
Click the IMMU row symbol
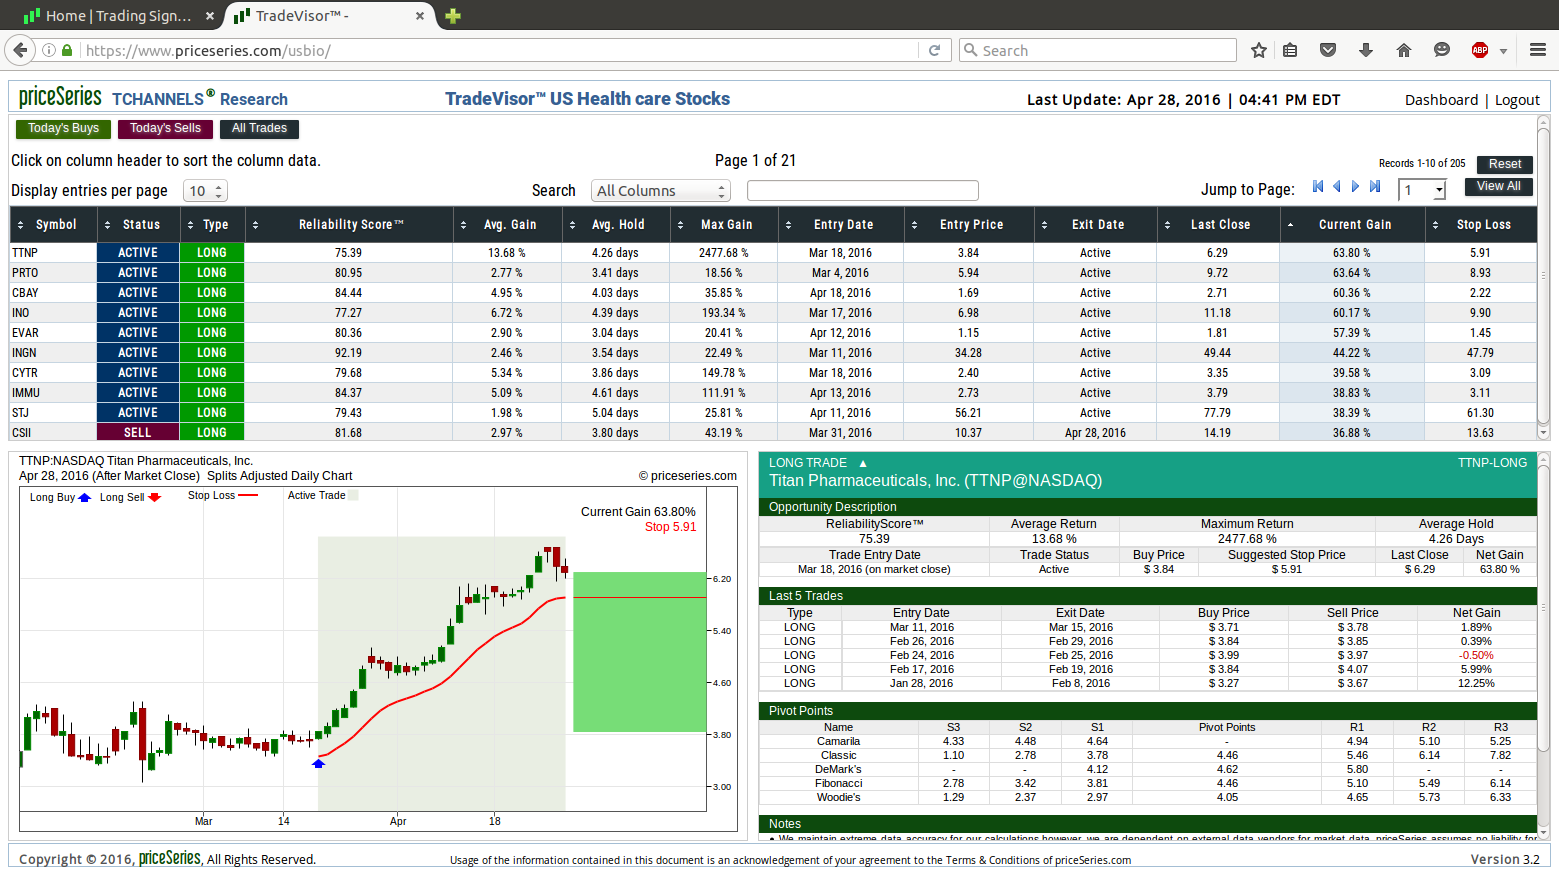point(26,393)
